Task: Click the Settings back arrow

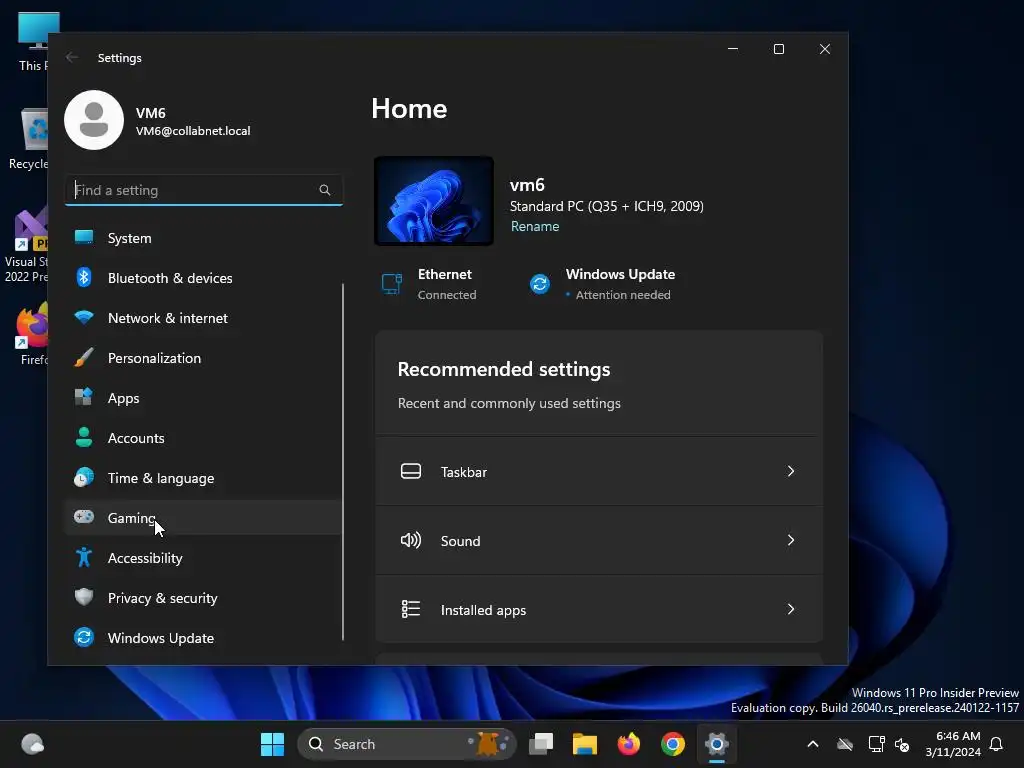Action: 72,57
